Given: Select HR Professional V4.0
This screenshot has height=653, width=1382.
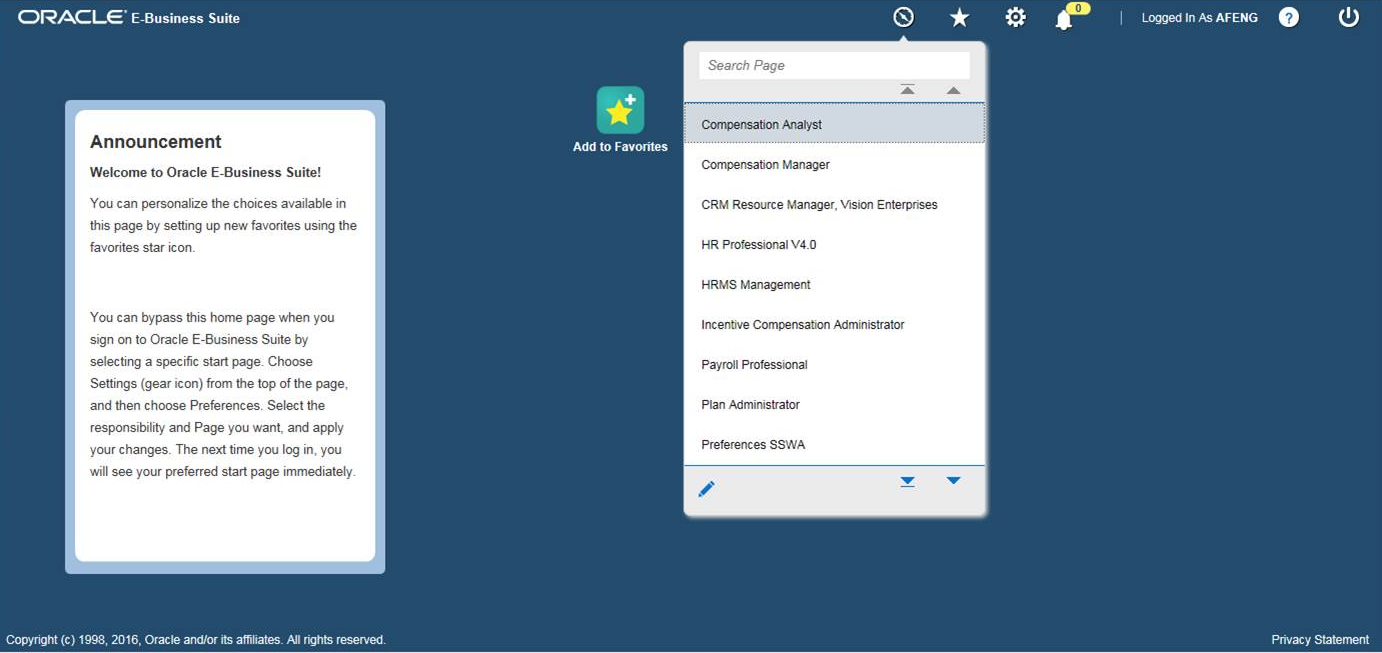Looking at the screenshot, I should pos(834,244).
